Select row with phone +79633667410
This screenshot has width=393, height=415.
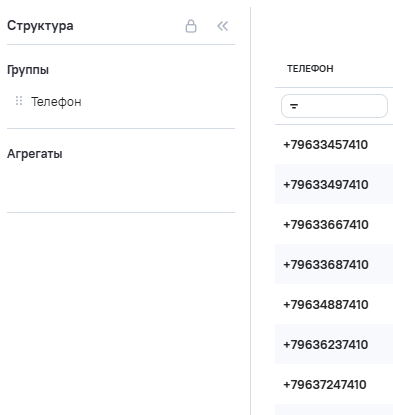(334, 224)
